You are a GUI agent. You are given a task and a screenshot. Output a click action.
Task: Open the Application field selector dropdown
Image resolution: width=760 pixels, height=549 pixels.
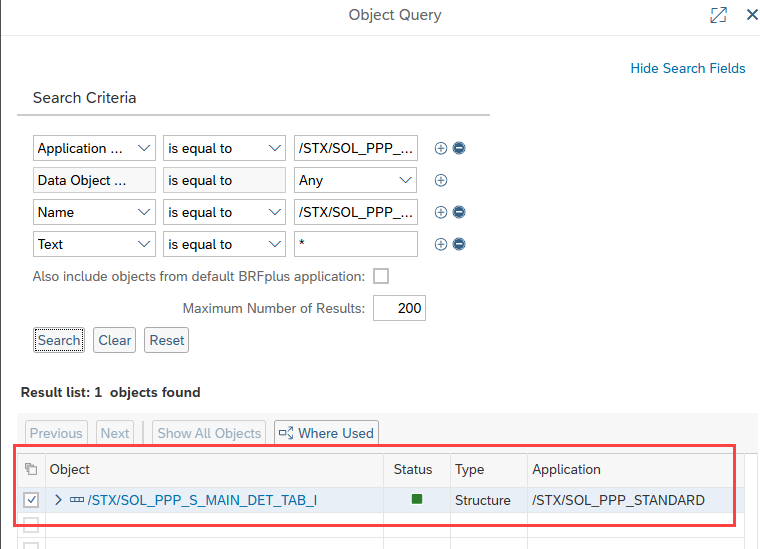[x=94, y=148]
